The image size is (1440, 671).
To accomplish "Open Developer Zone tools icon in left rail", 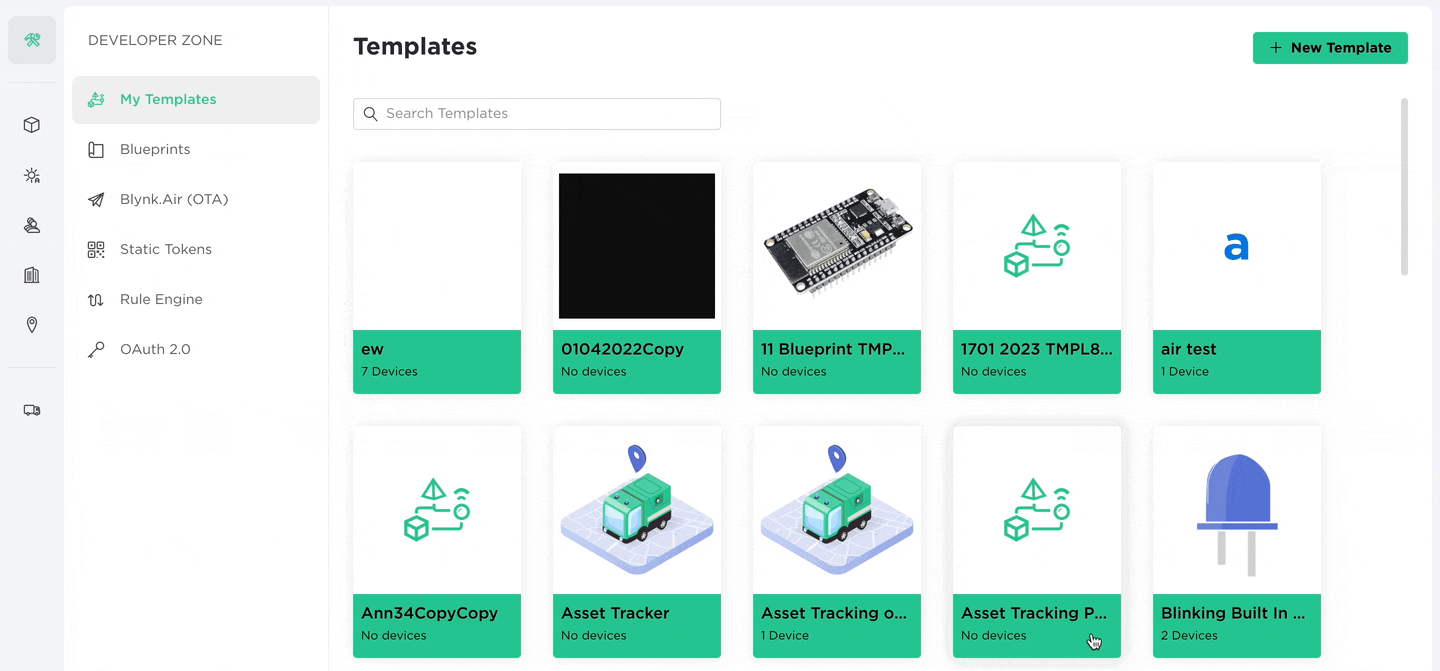I will pyautogui.click(x=32, y=40).
